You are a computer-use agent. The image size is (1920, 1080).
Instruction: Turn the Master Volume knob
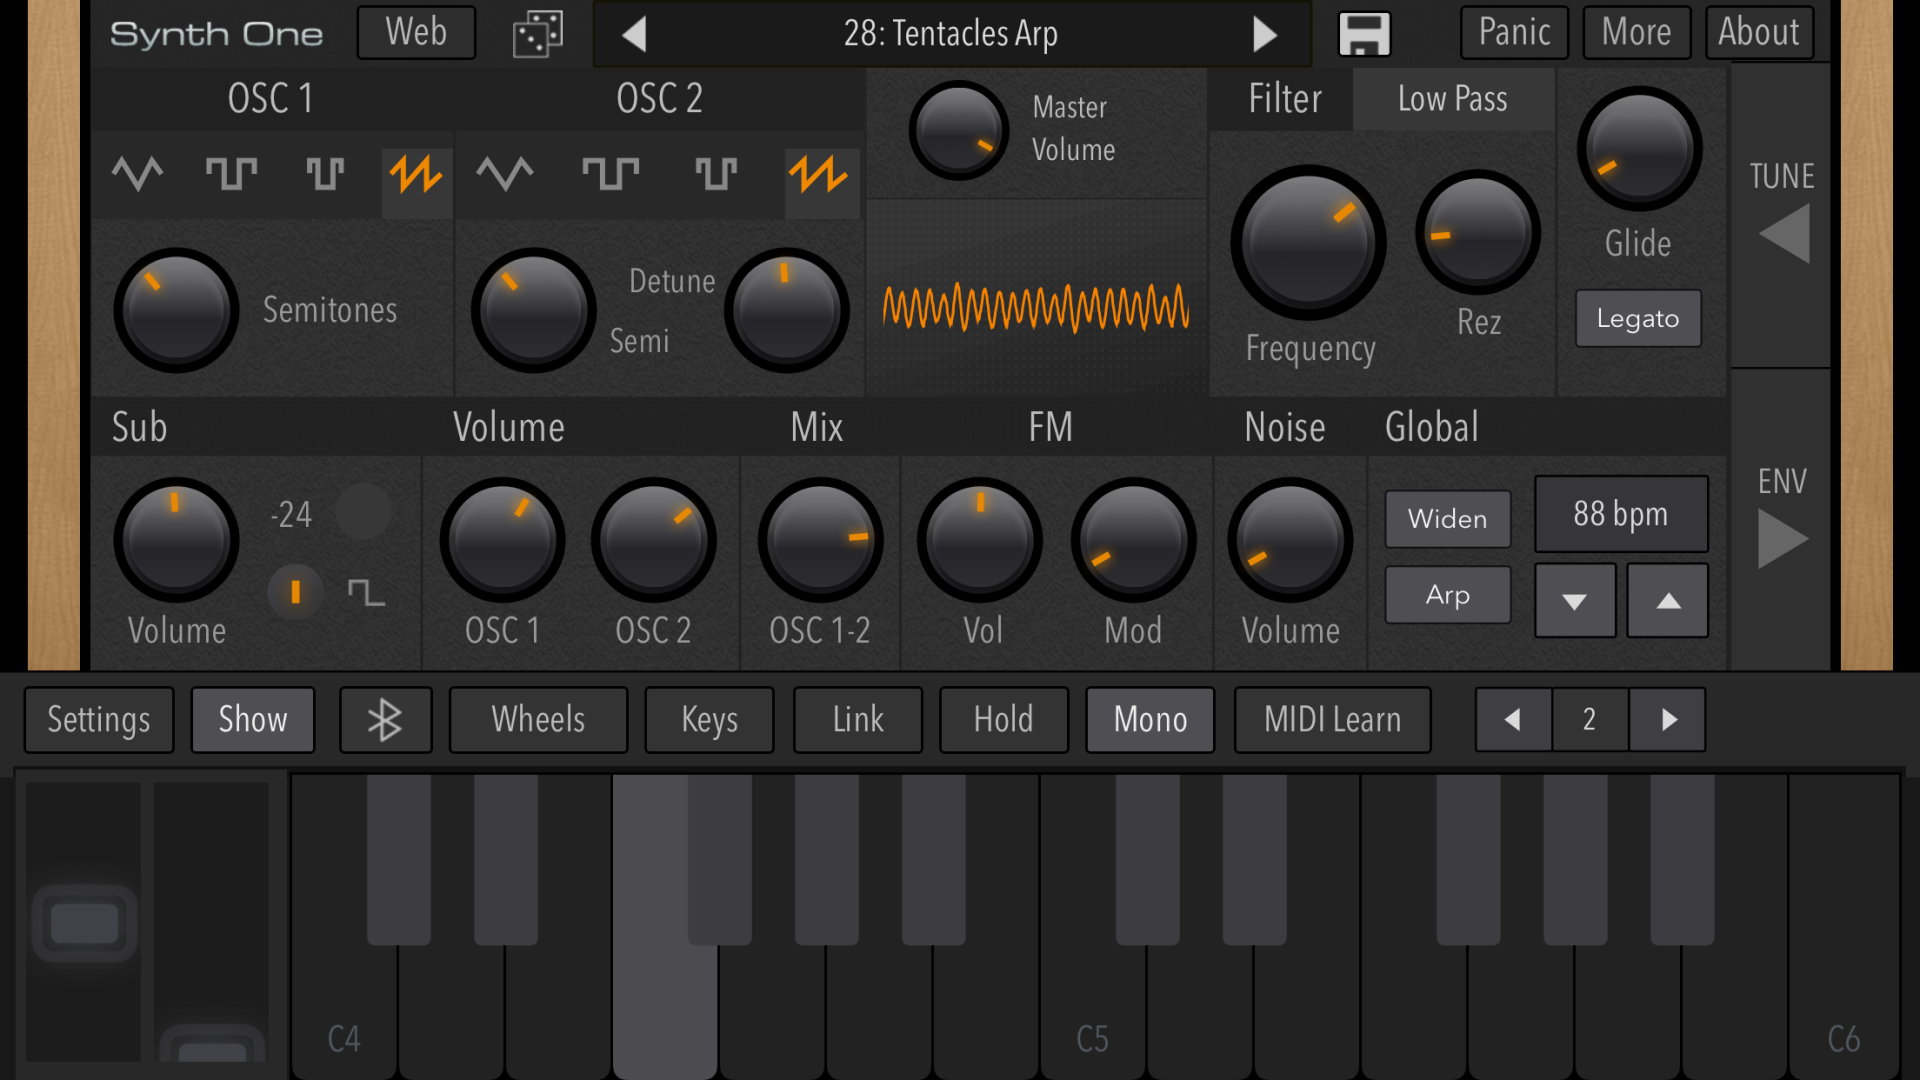(958, 128)
